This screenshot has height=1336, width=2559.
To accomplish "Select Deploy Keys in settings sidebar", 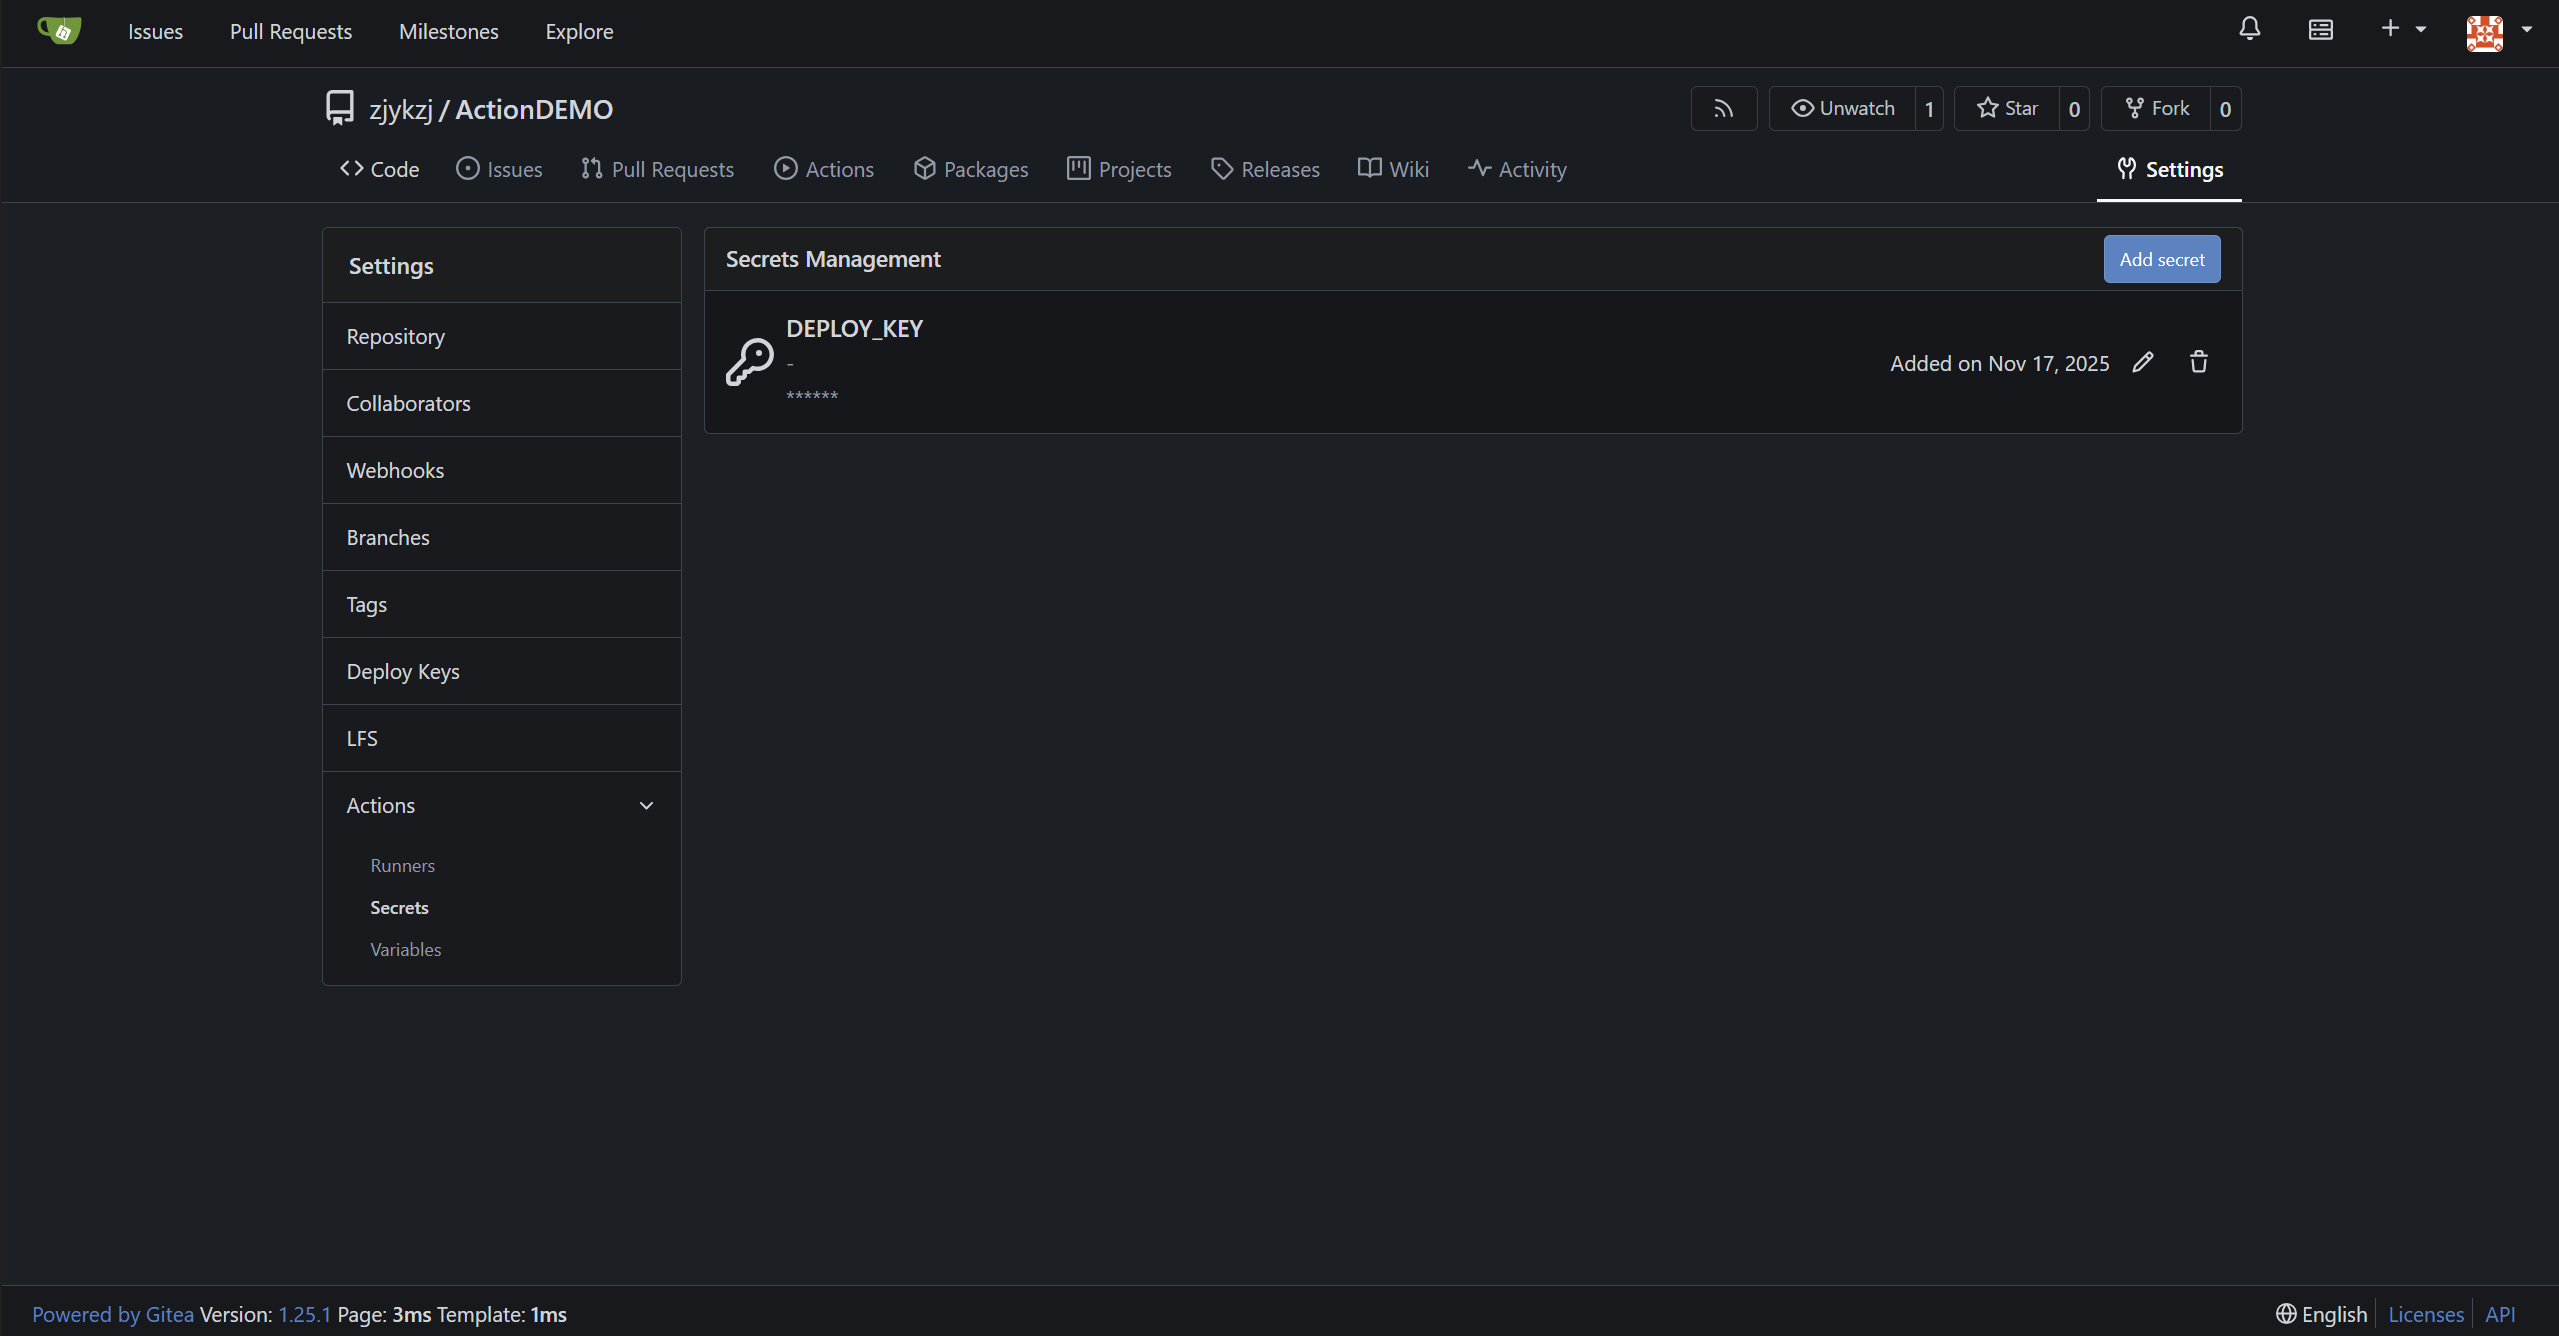I will pyautogui.click(x=403, y=672).
